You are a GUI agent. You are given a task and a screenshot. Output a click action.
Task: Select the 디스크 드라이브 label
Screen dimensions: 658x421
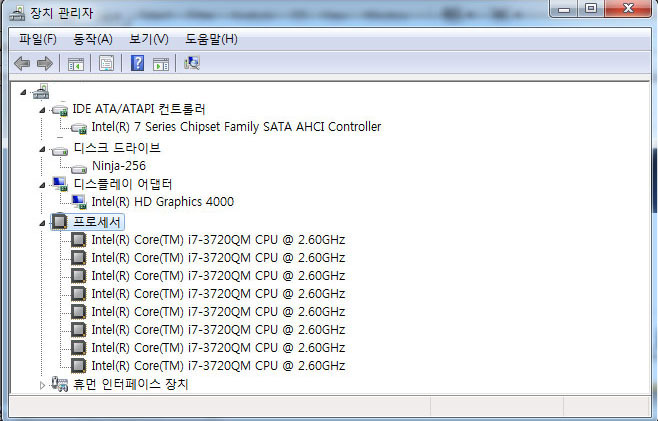[117, 148]
